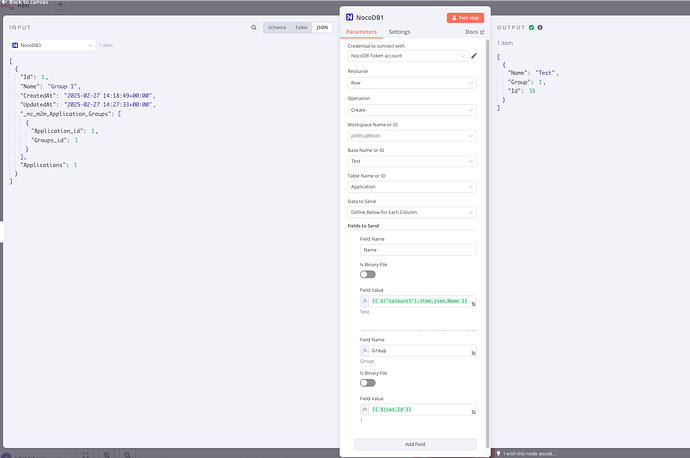Screen dimensions: 690x458
Task: Open Data to Send dropdown
Action: point(412,212)
